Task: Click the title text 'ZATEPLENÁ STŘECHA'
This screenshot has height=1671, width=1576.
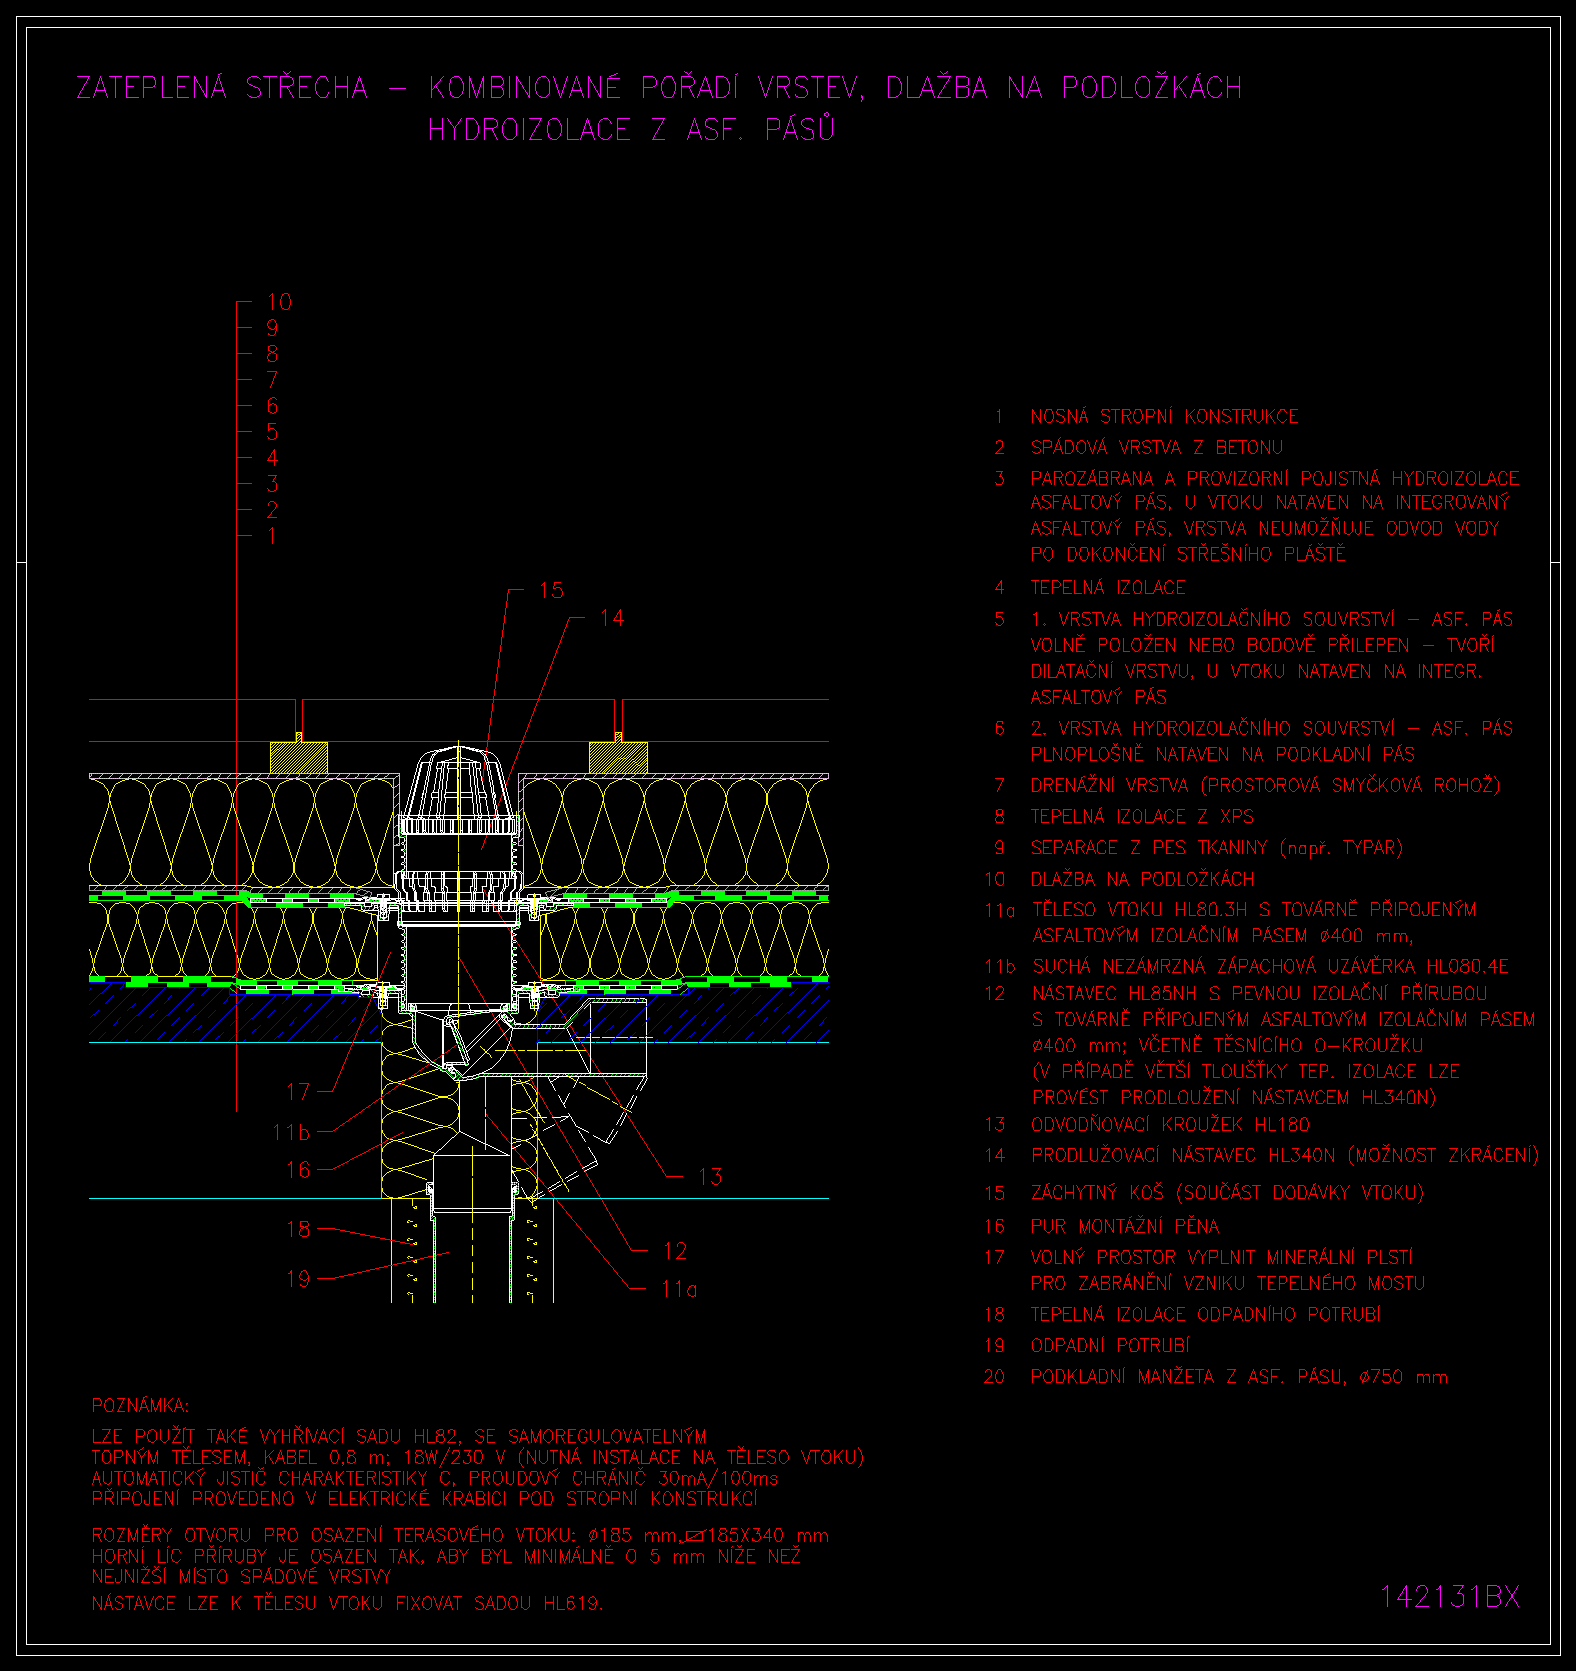Action: coord(222,87)
